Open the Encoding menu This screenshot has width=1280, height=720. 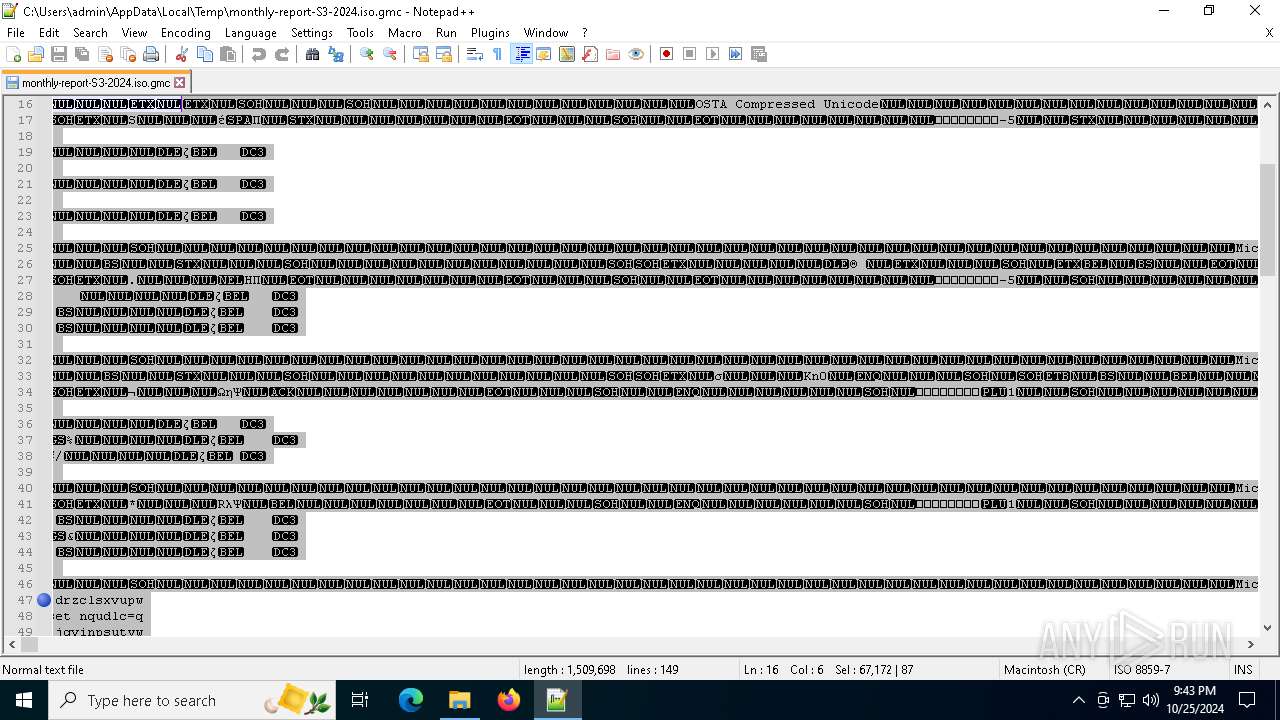pyautogui.click(x=186, y=32)
